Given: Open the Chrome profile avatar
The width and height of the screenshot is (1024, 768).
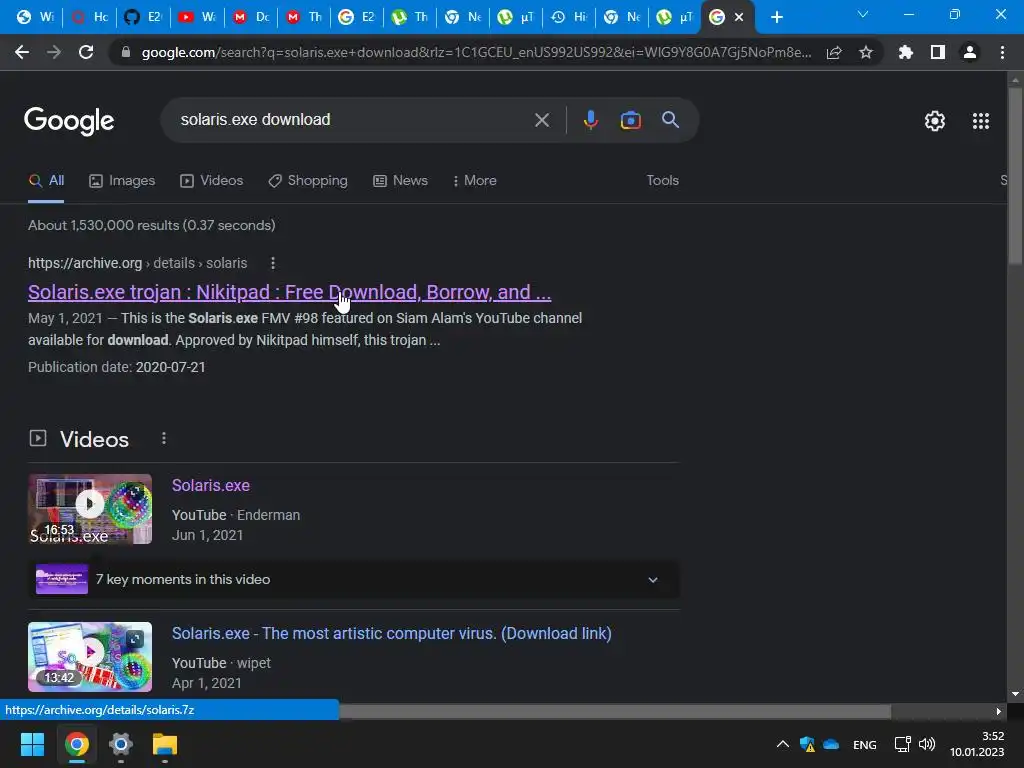Looking at the screenshot, I should (x=970, y=52).
